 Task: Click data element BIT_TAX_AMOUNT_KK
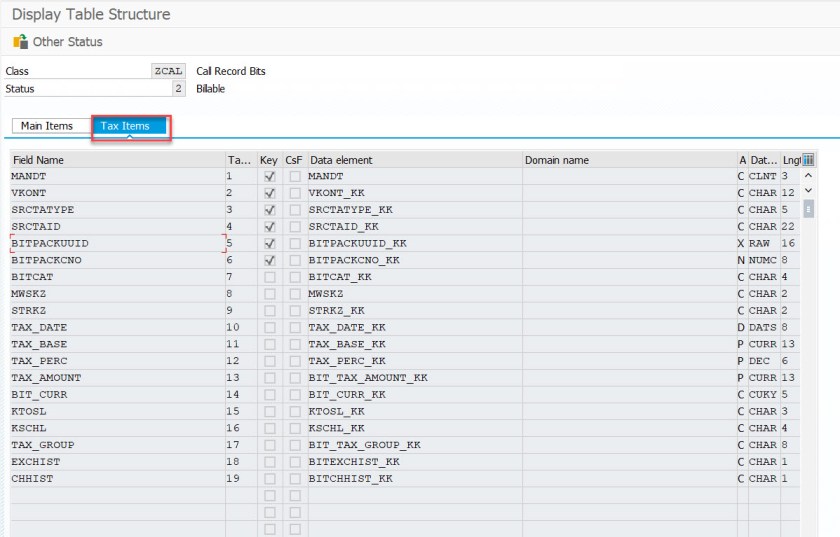[x=415, y=378]
